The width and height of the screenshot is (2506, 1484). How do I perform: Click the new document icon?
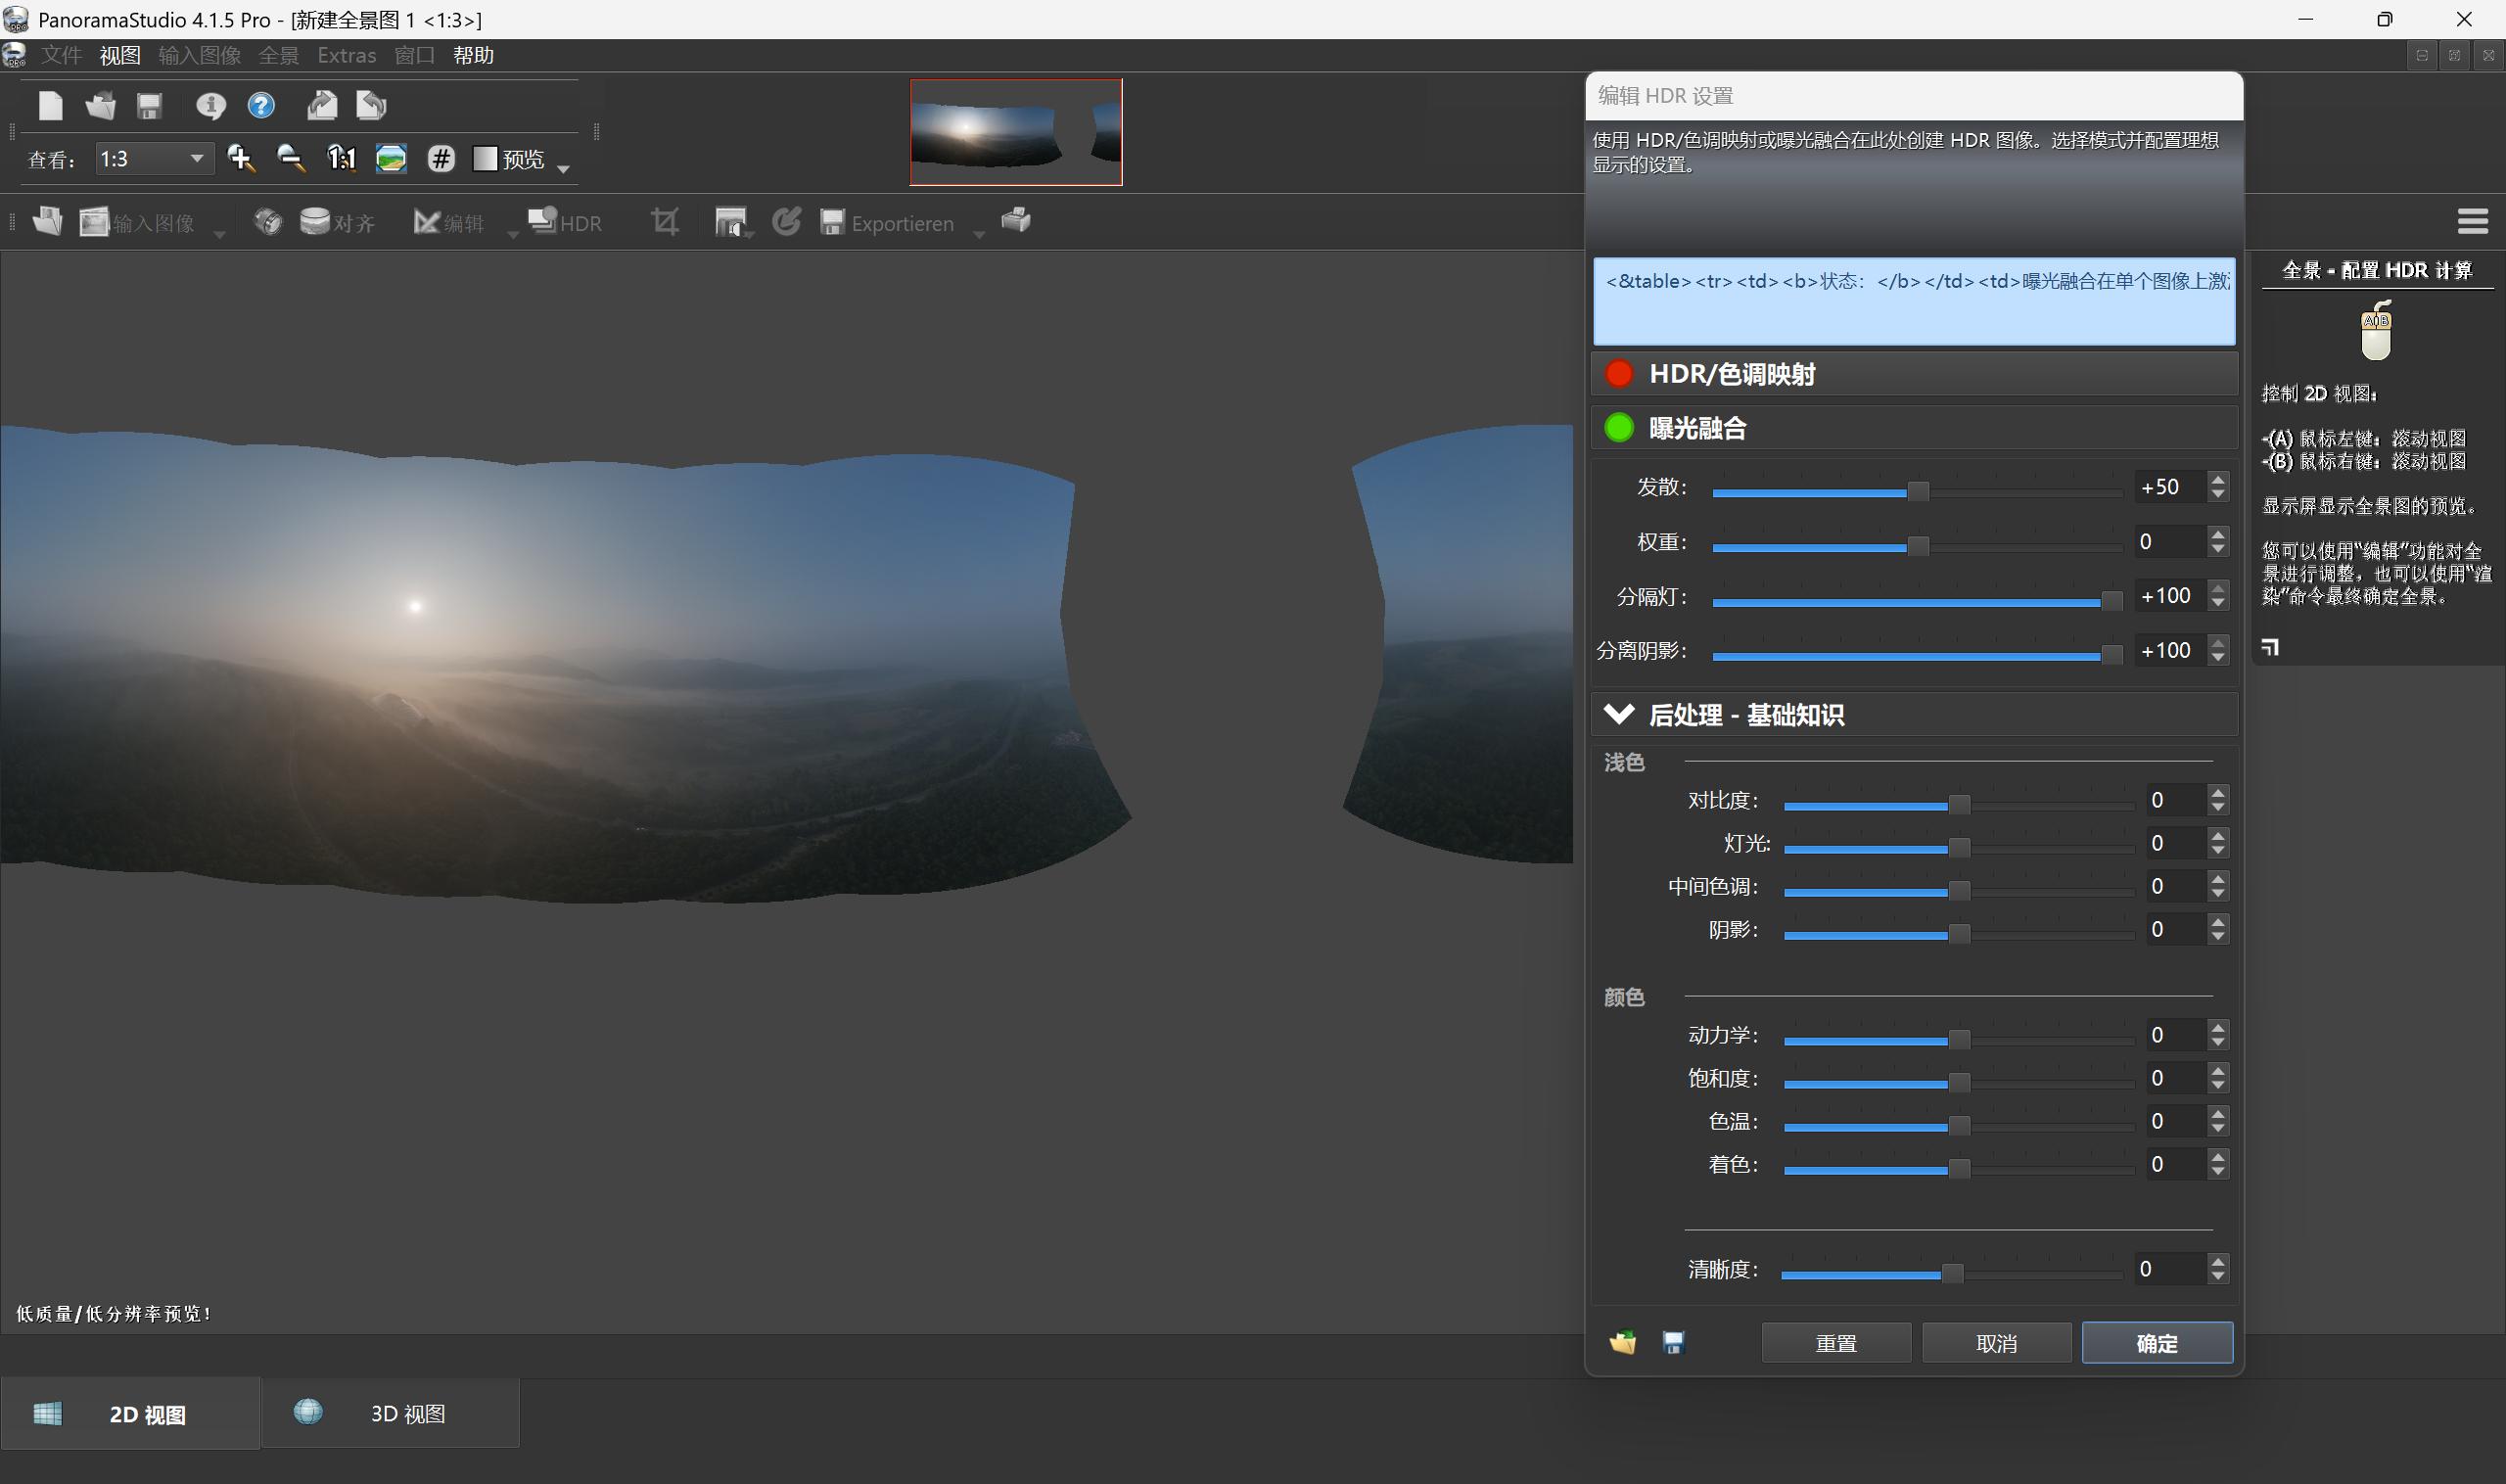click(x=50, y=105)
